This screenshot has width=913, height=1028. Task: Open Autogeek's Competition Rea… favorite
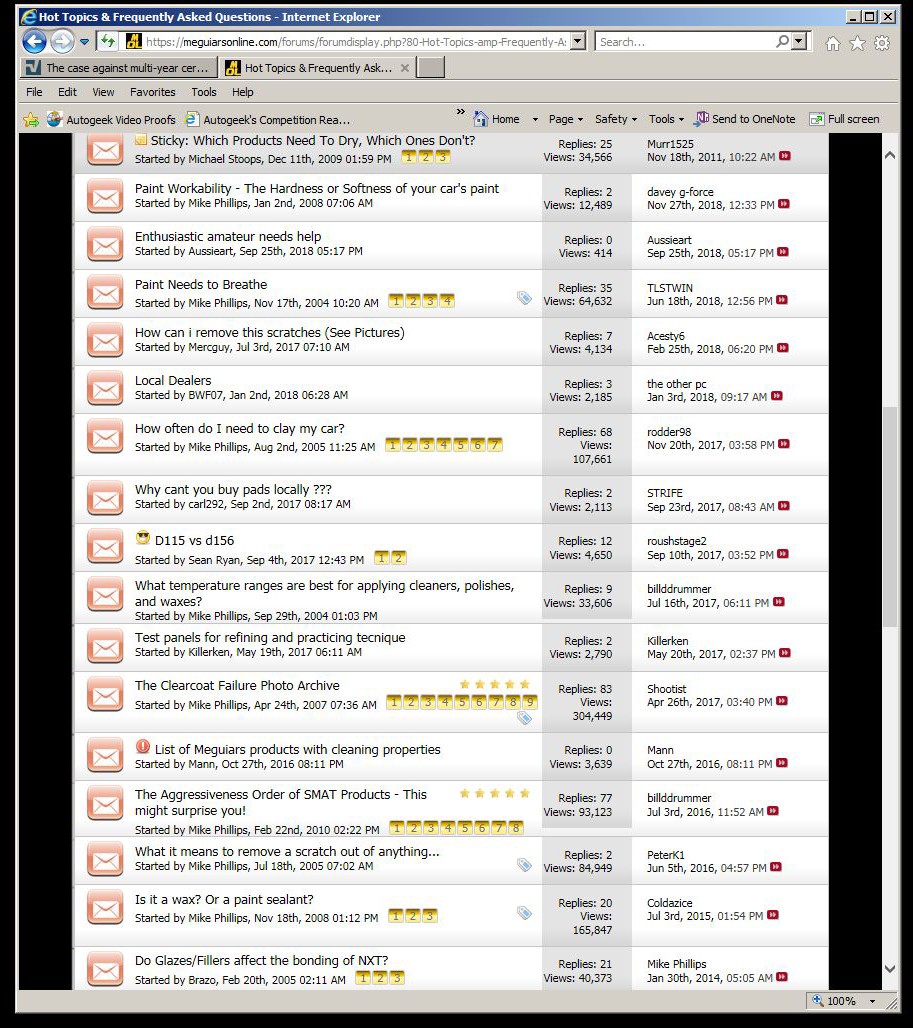click(x=267, y=120)
